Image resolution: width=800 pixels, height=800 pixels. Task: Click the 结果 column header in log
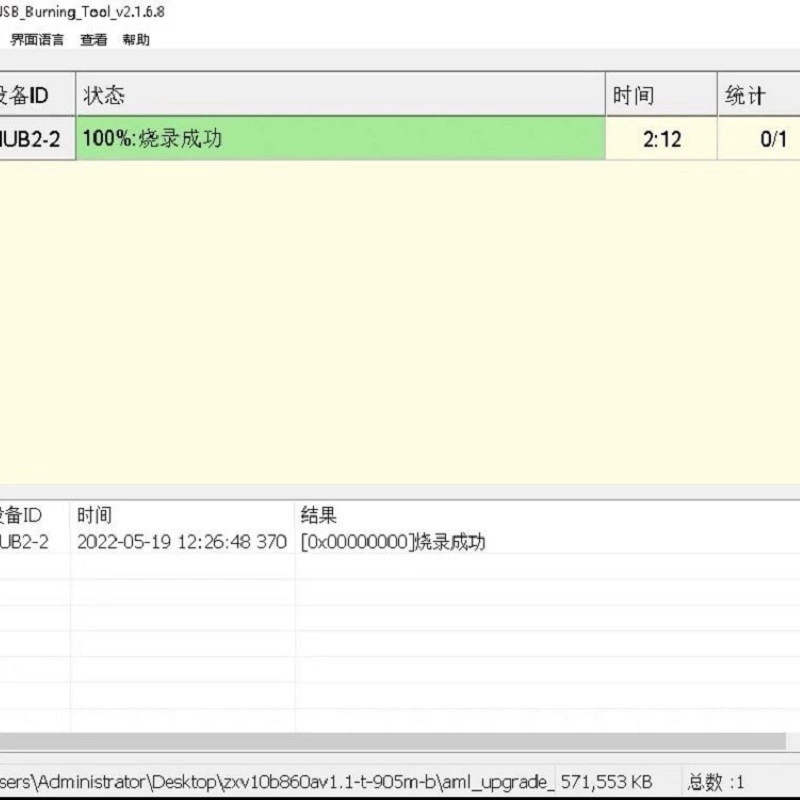pos(319,515)
